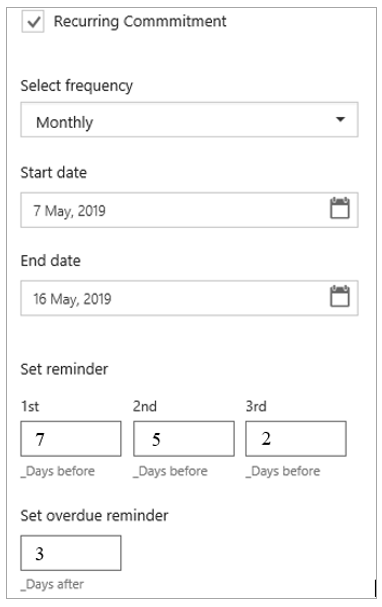Expand the frequency dropdown arrow

(340, 119)
